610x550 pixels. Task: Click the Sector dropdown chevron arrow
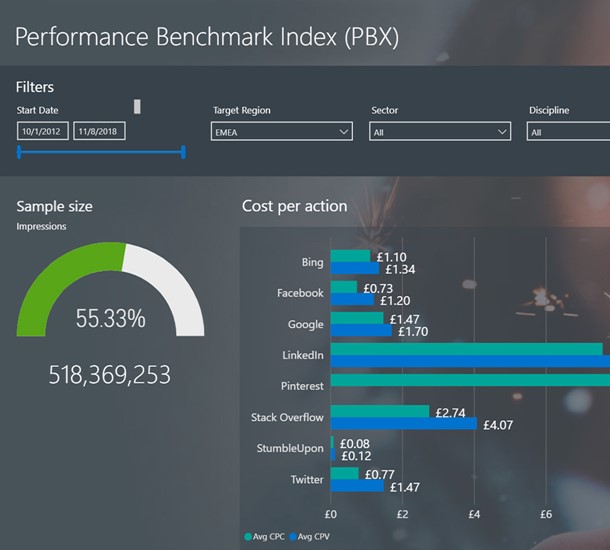tap(502, 132)
